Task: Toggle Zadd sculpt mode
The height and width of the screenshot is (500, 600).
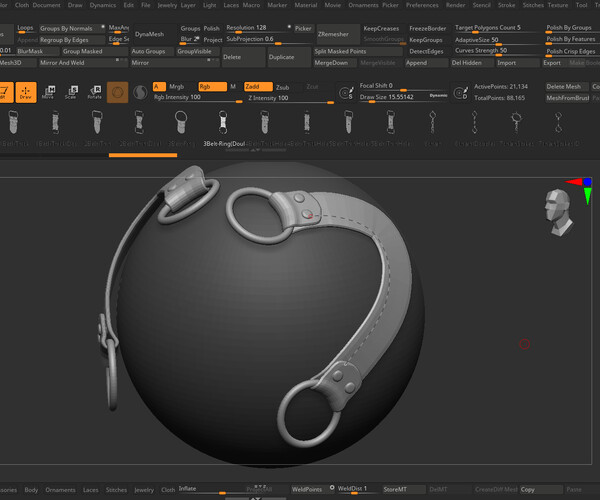Action: point(258,87)
